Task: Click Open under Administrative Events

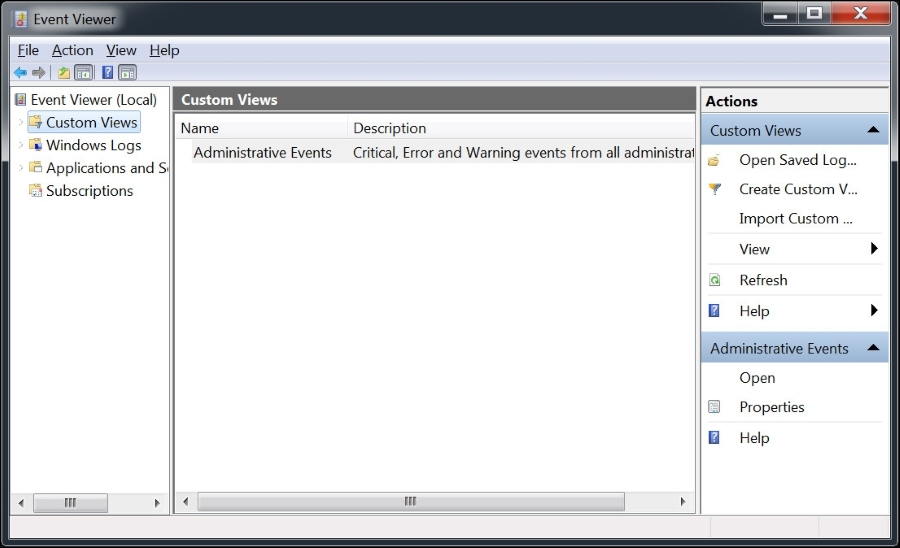Action: (757, 378)
